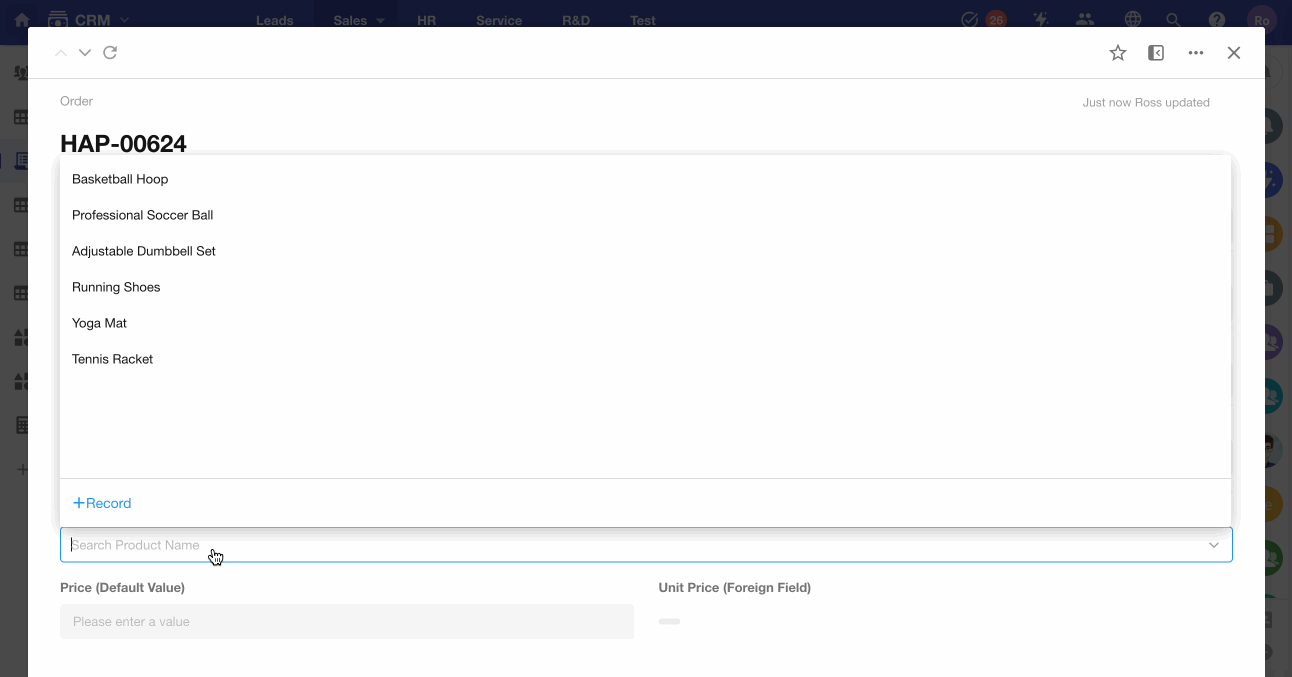1292x677 pixels.
Task: Open the three-dot more options menu
Action: (1196, 53)
